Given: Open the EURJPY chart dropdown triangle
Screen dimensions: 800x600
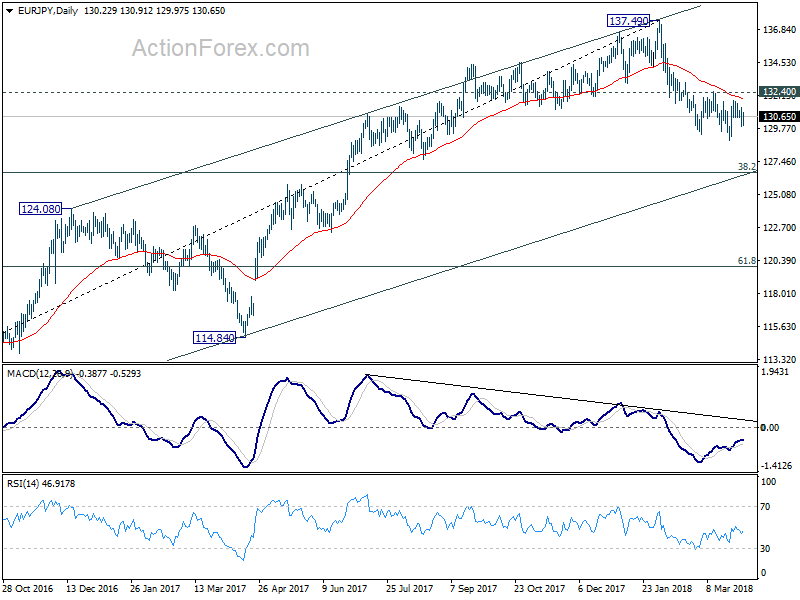Looking at the screenshot, I should coord(10,11).
